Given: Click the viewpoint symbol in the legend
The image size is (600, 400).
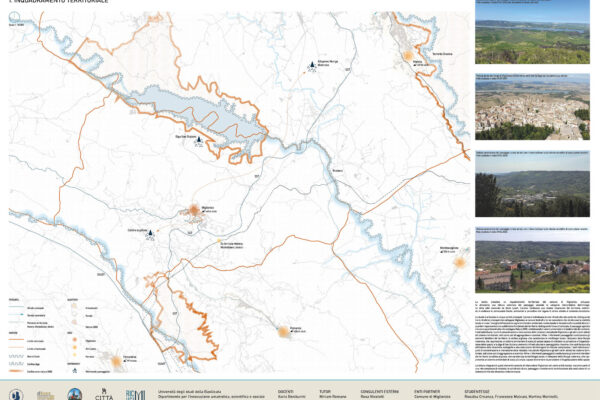Looking at the screenshot, I should pos(75,371).
